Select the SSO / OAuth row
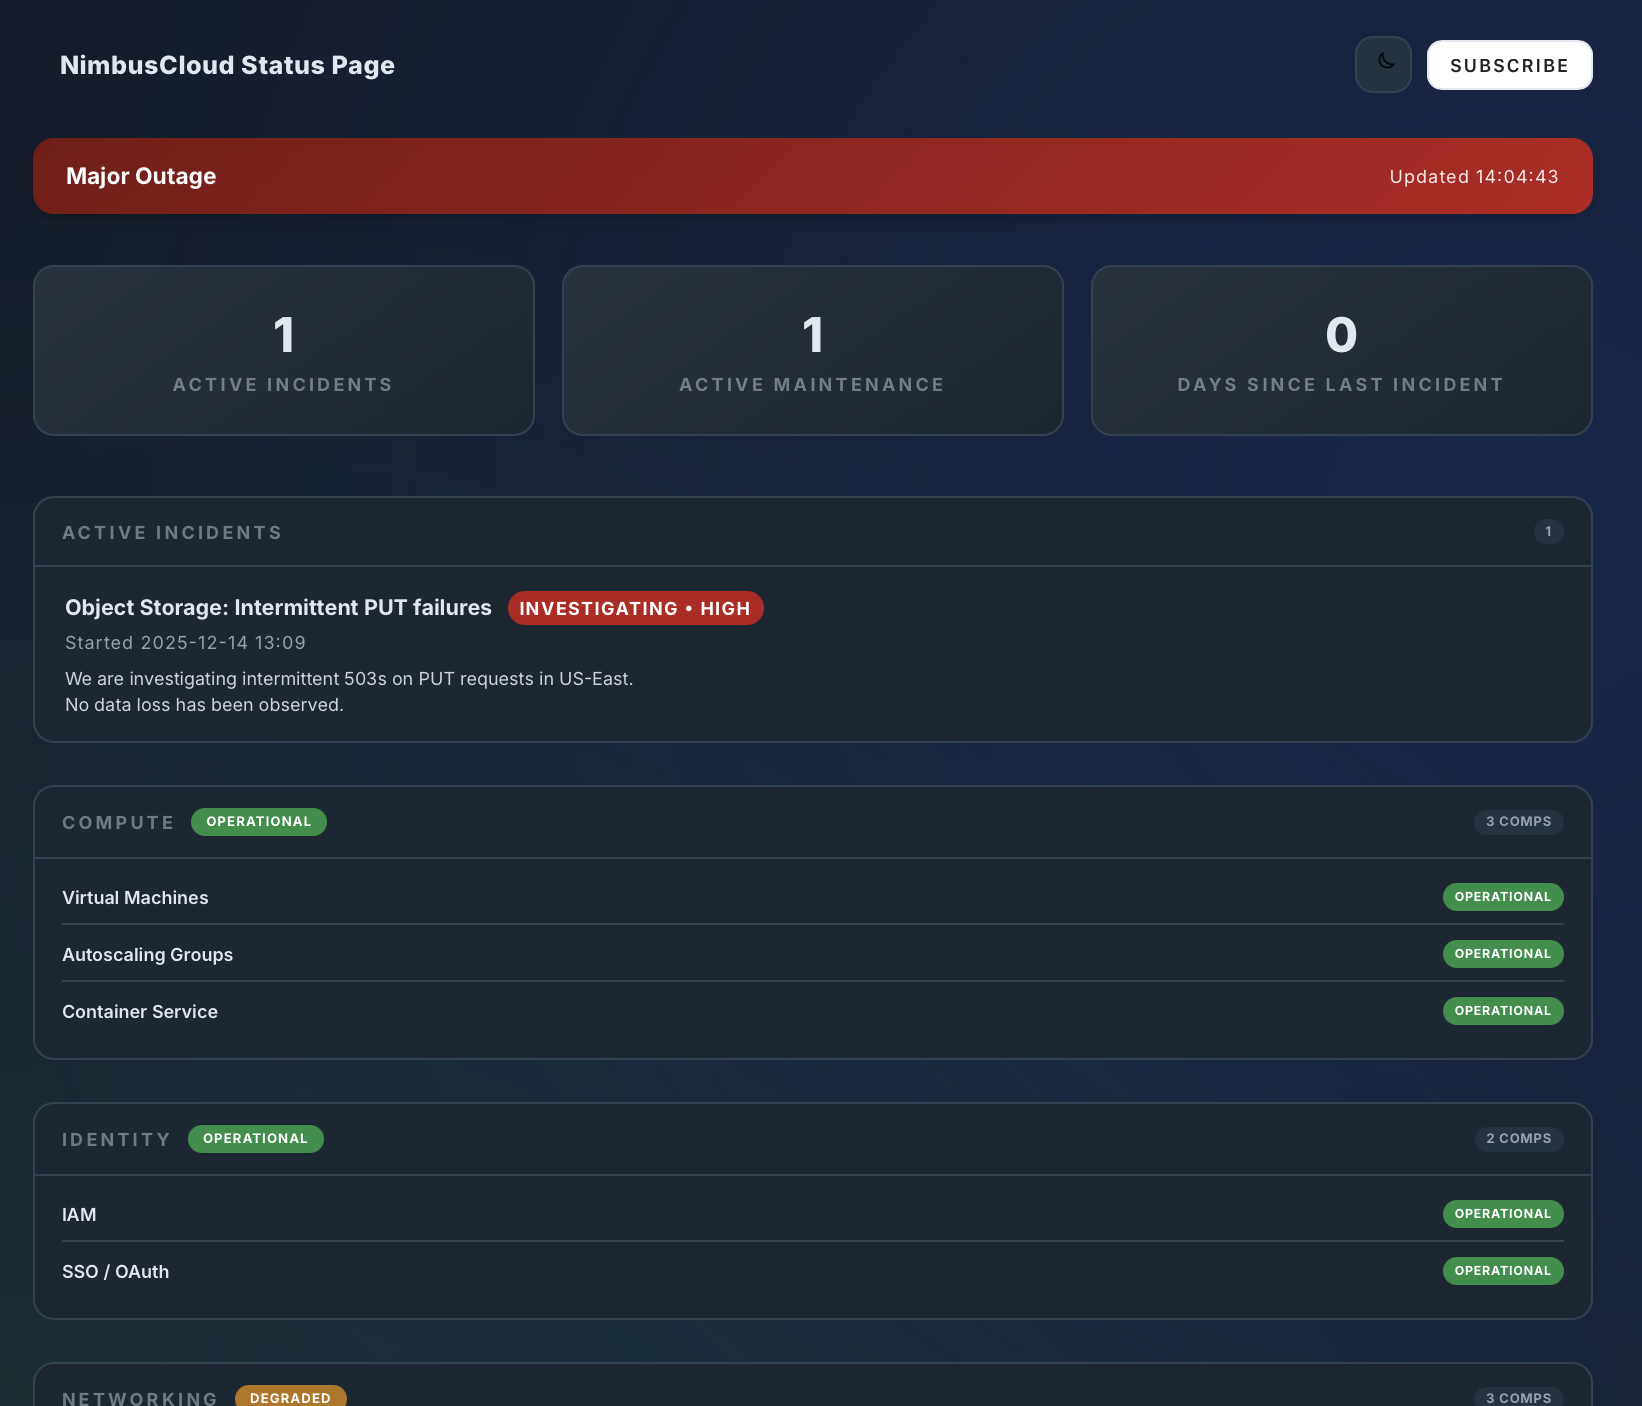 pos(812,1271)
